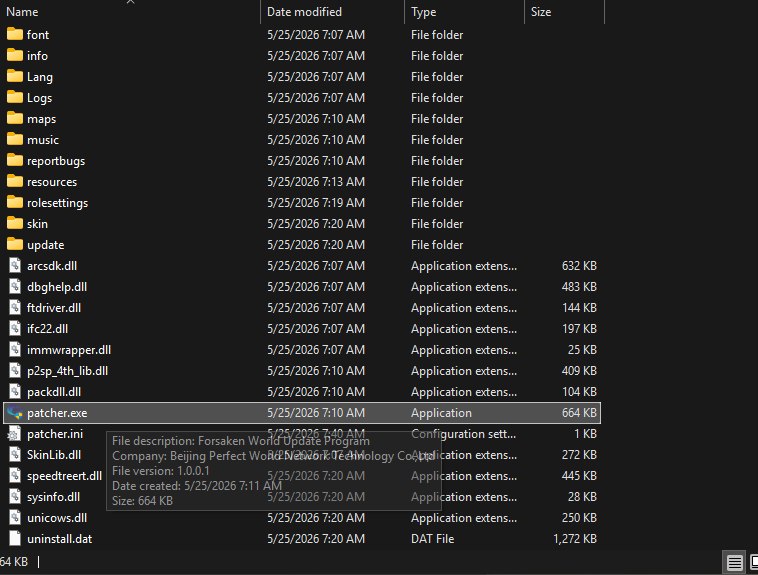Select the packdll.dll file icon
The width and height of the screenshot is (758, 575).
point(15,392)
